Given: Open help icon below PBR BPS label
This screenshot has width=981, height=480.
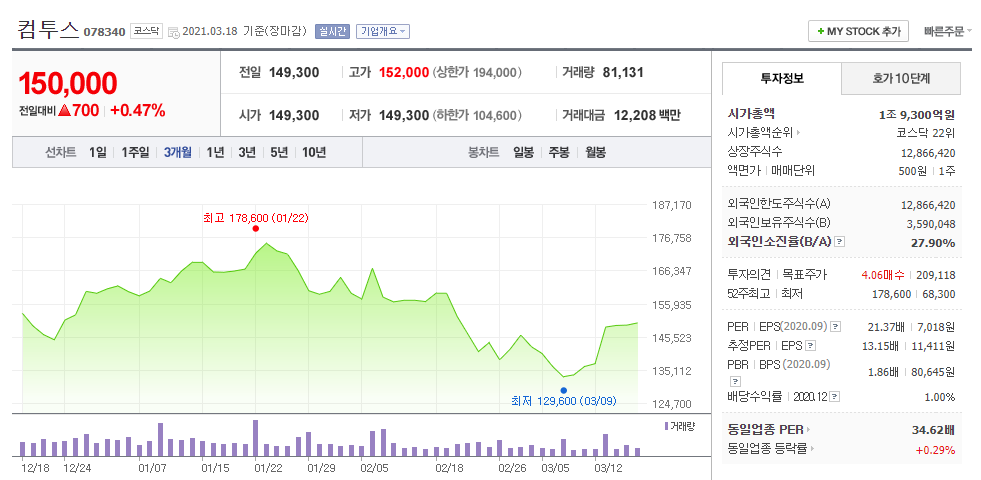Looking at the screenshot, I should [x=736, y=380].
